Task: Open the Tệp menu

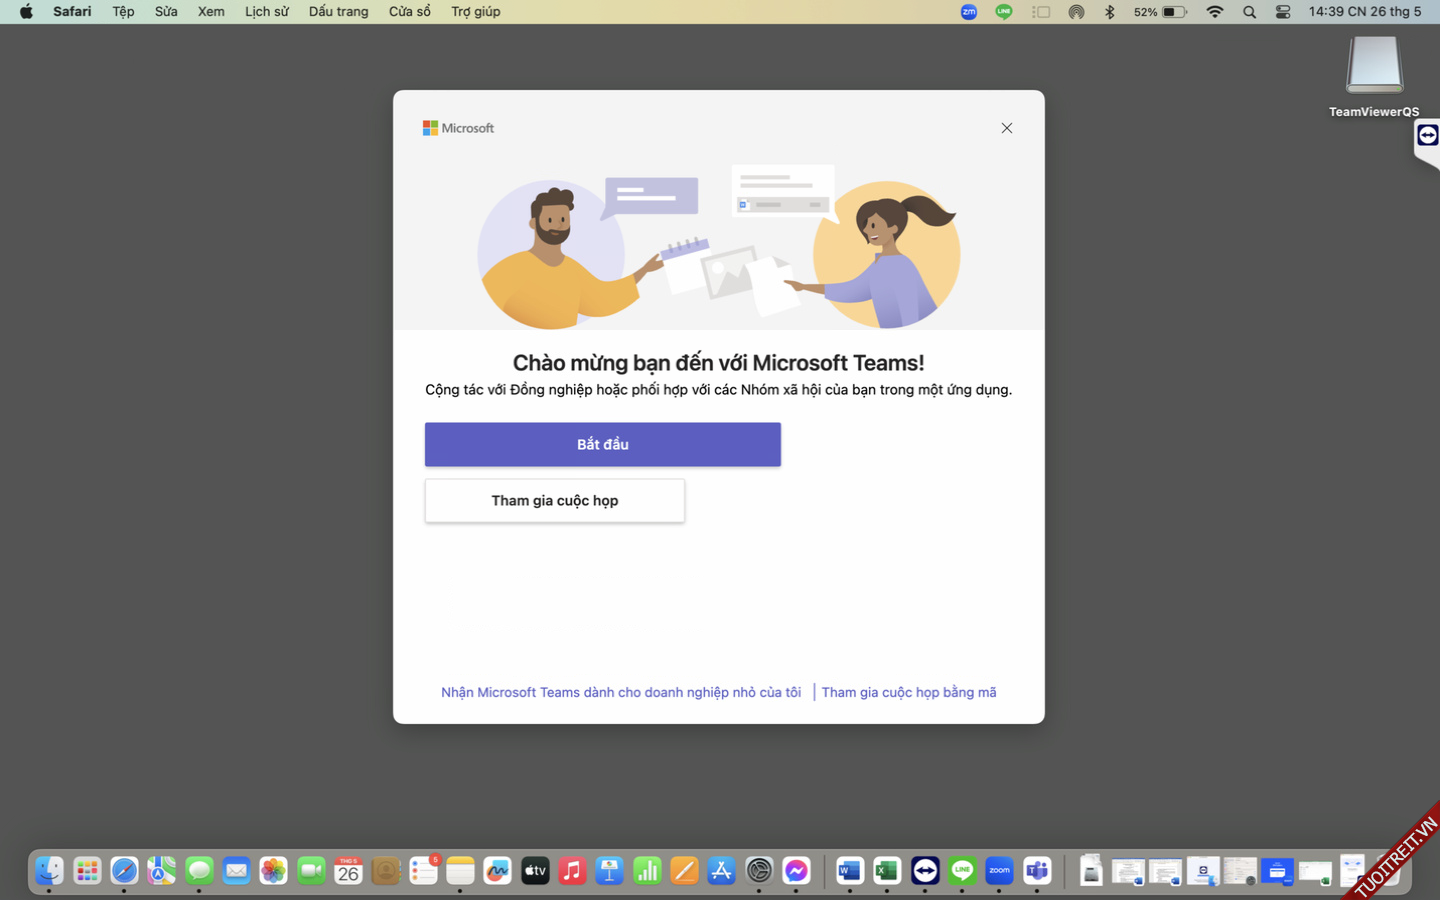Action: [x=123, y=12]
